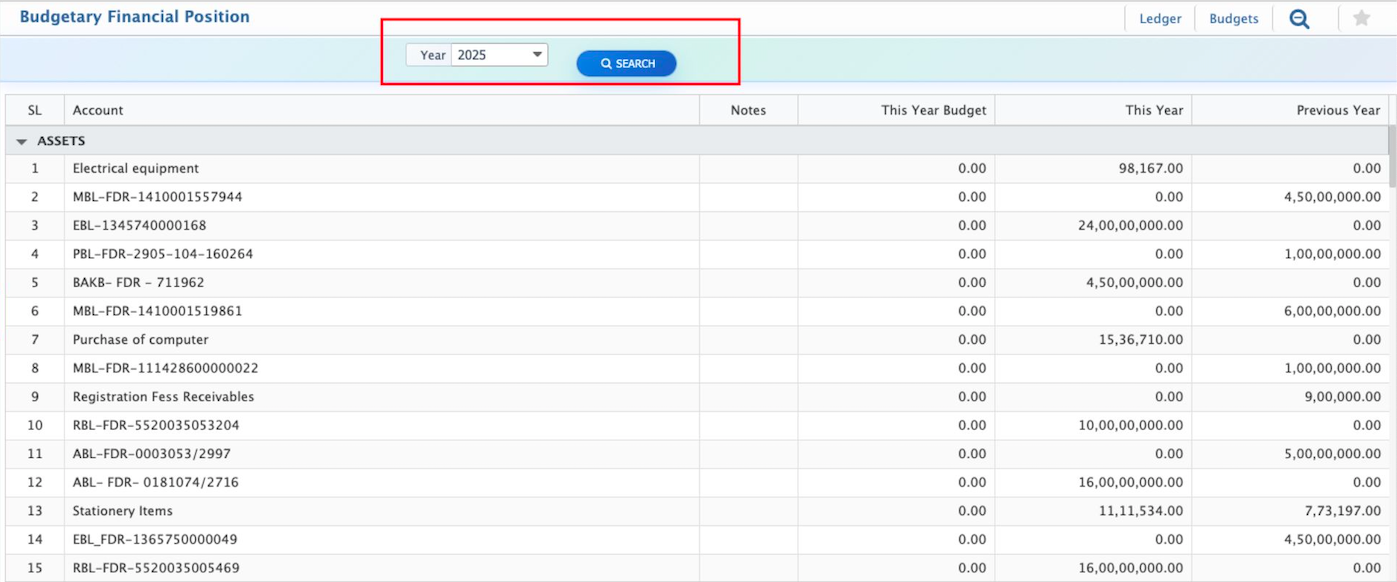Click the Notes column header
Screen dimensions: 1397x582
(748, 111)
